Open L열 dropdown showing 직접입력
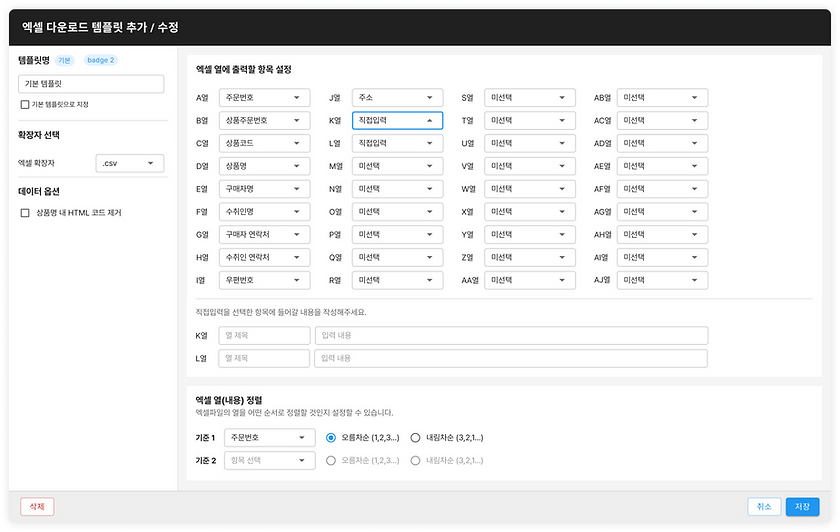This screenshot has height=532, width=840. click(x=398, y=144)
